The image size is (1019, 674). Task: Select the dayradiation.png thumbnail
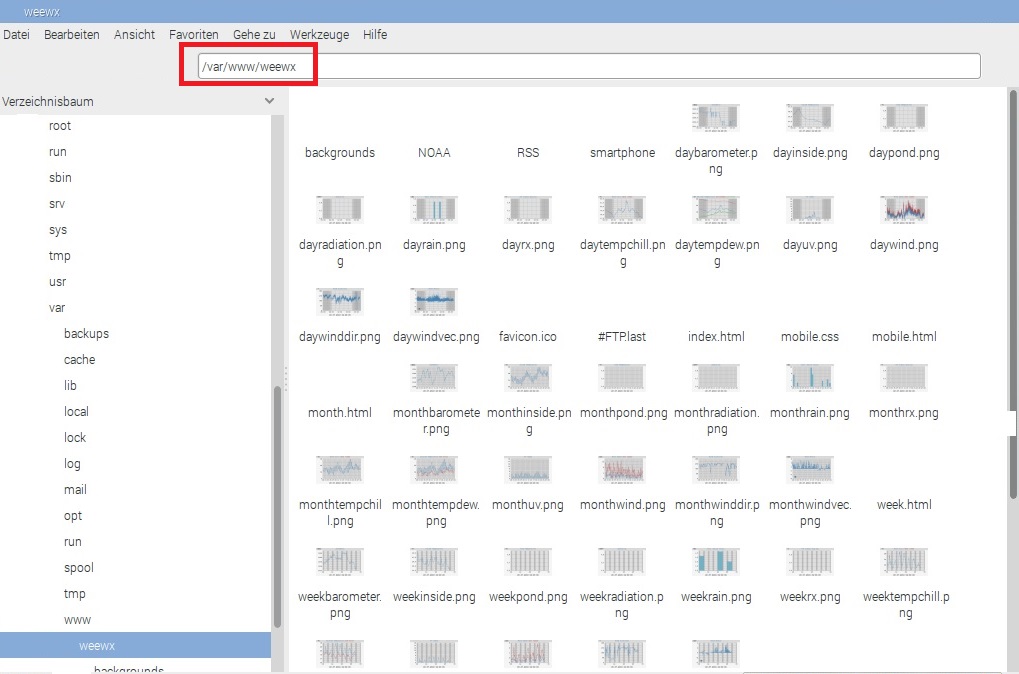[339, 209]
